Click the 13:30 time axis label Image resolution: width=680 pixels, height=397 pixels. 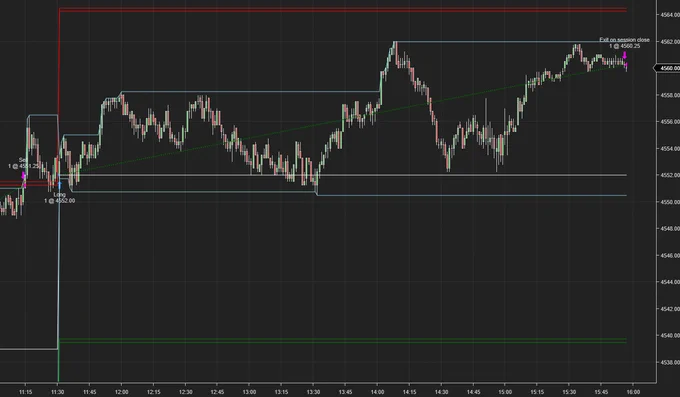(313, 392)
